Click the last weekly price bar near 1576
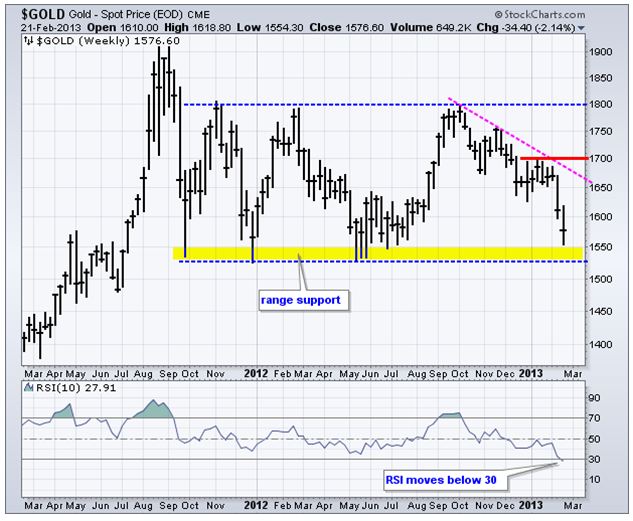This screenshot has width=633, height=521. pos(563,226)
